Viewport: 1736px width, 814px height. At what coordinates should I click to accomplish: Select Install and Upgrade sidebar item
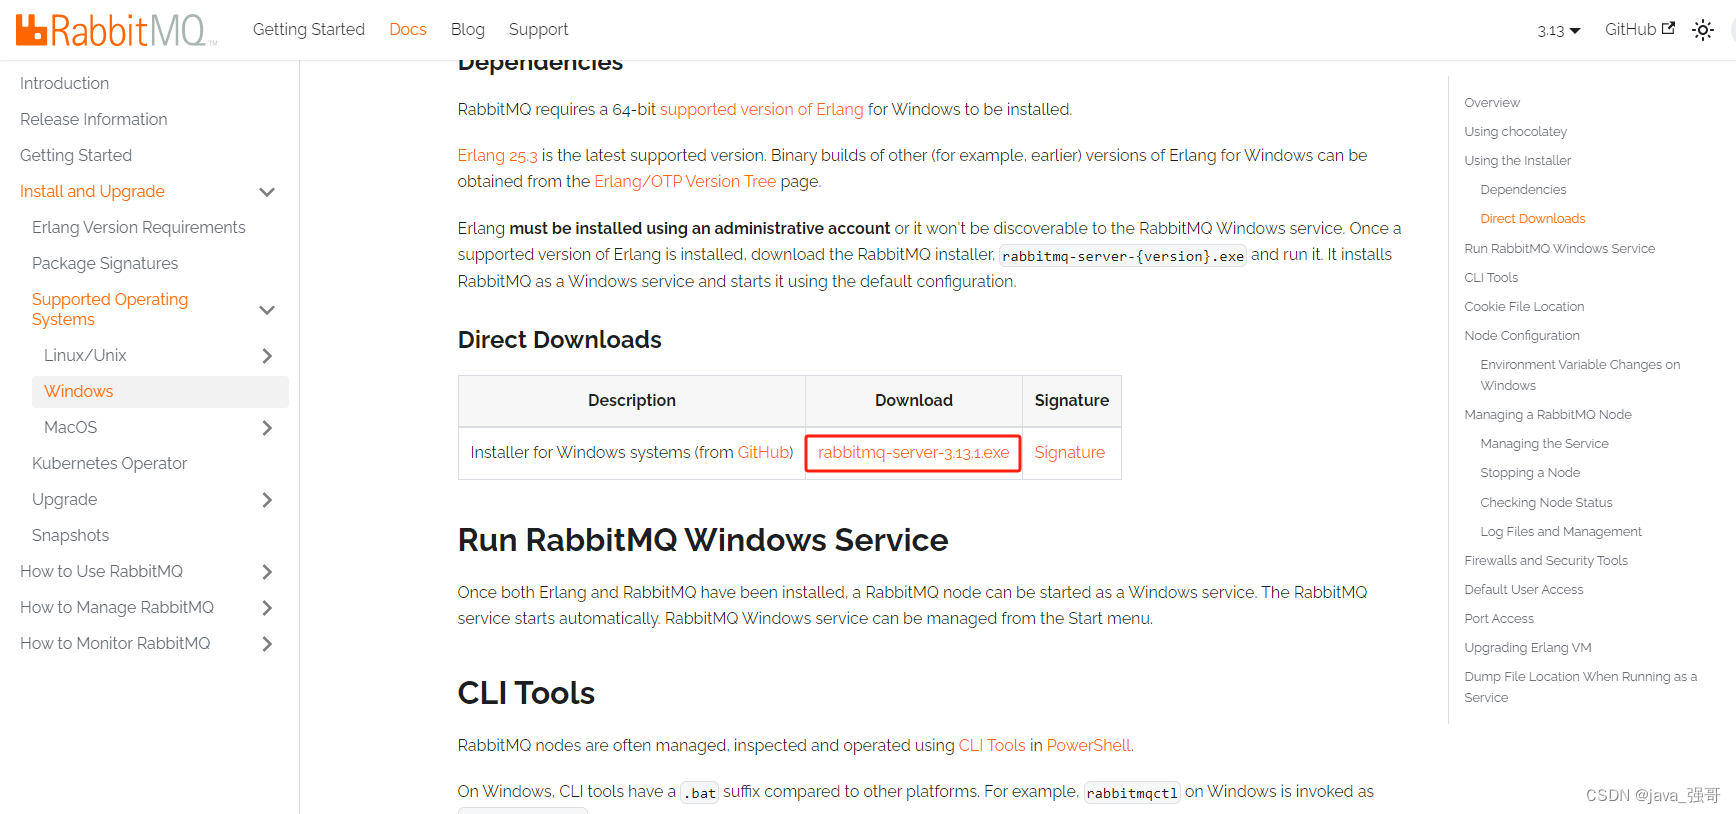pos(92,191)
